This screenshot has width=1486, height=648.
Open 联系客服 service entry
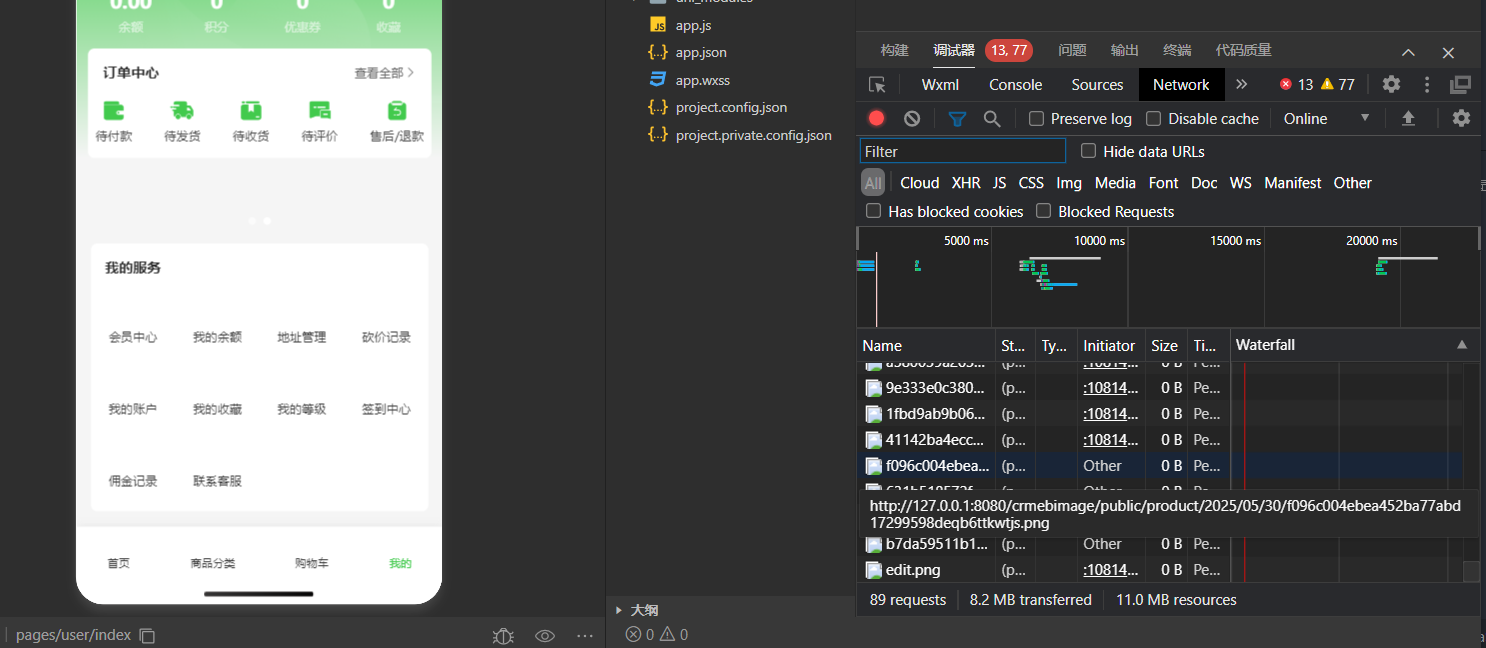tap(217, 481)
